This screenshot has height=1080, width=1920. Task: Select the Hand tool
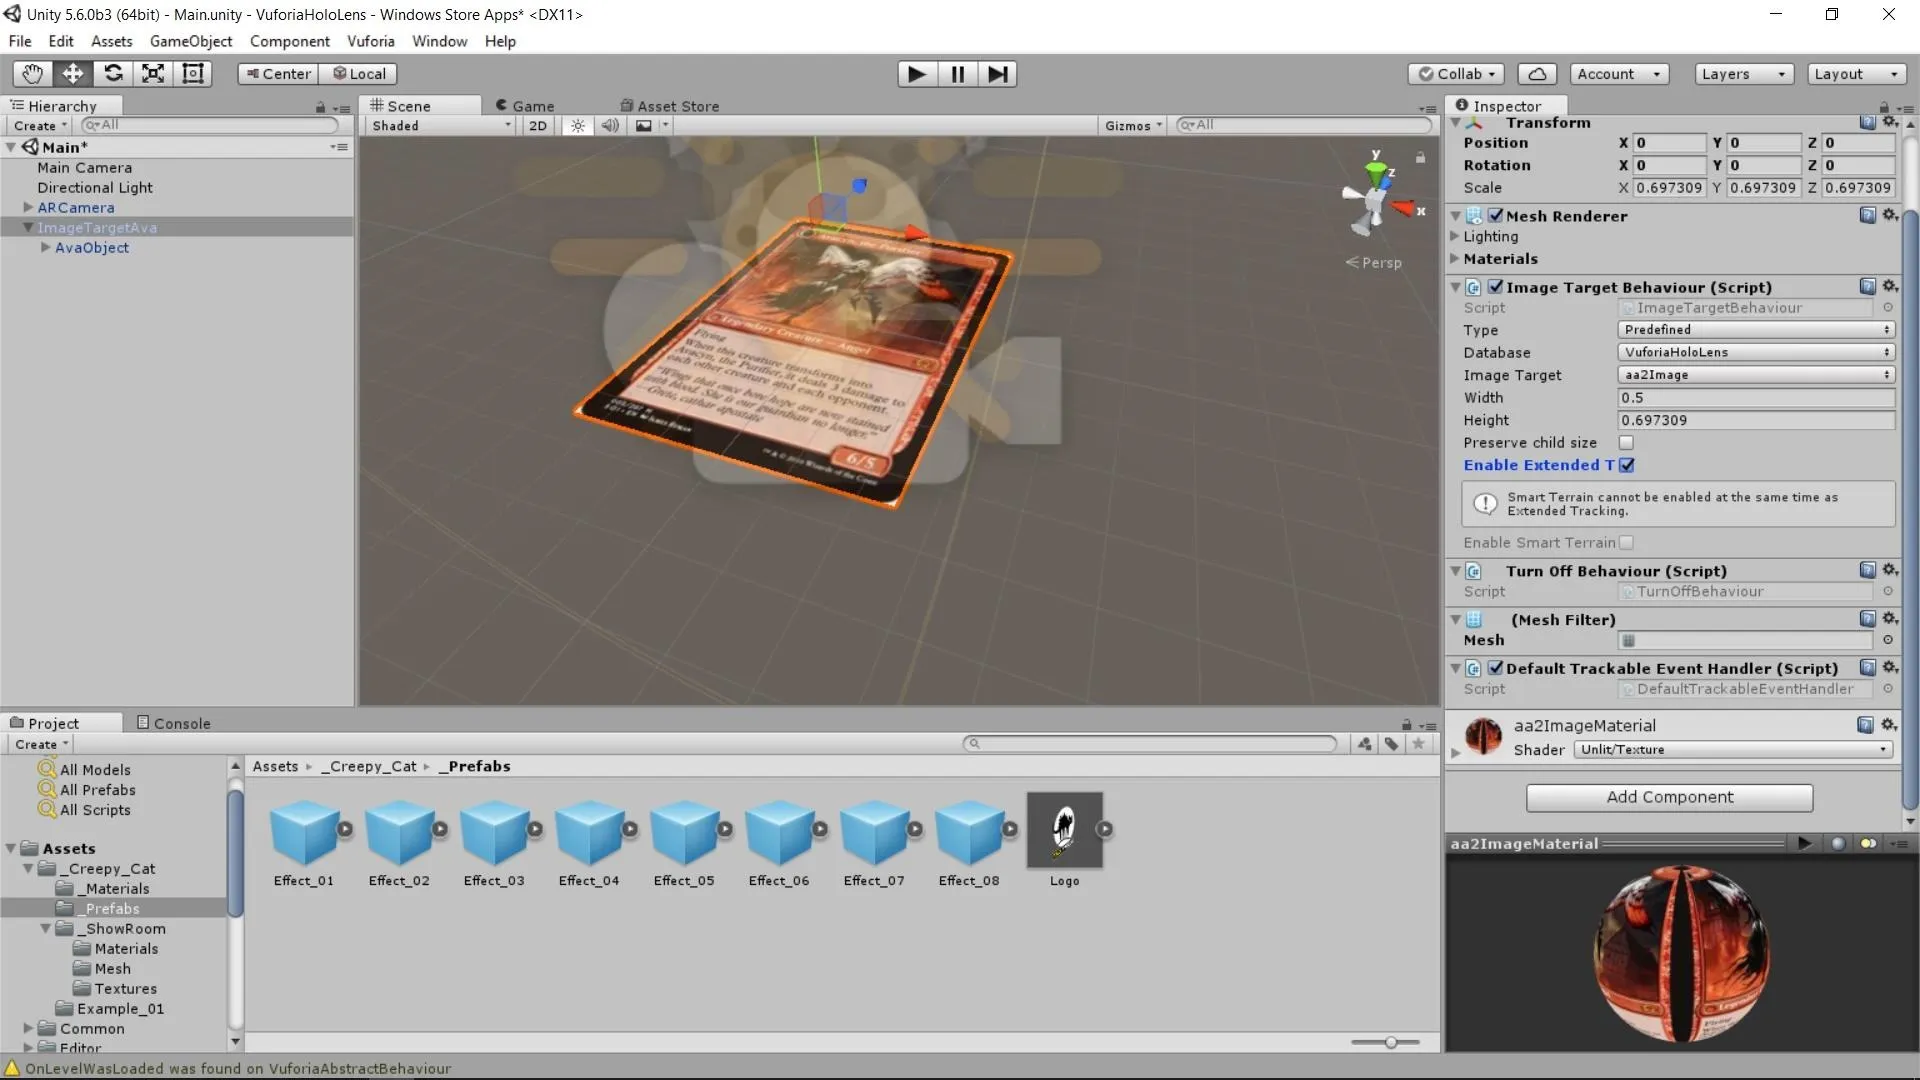32,73
